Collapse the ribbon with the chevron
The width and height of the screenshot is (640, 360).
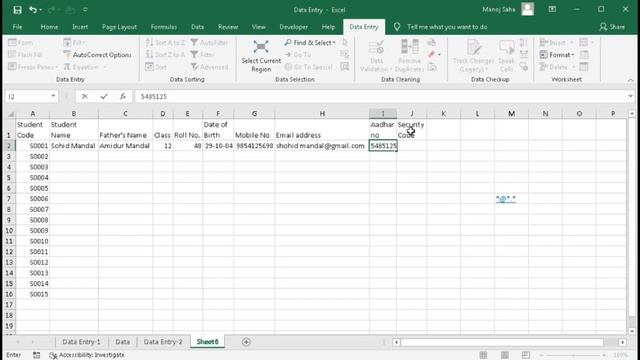pos(630,80)
